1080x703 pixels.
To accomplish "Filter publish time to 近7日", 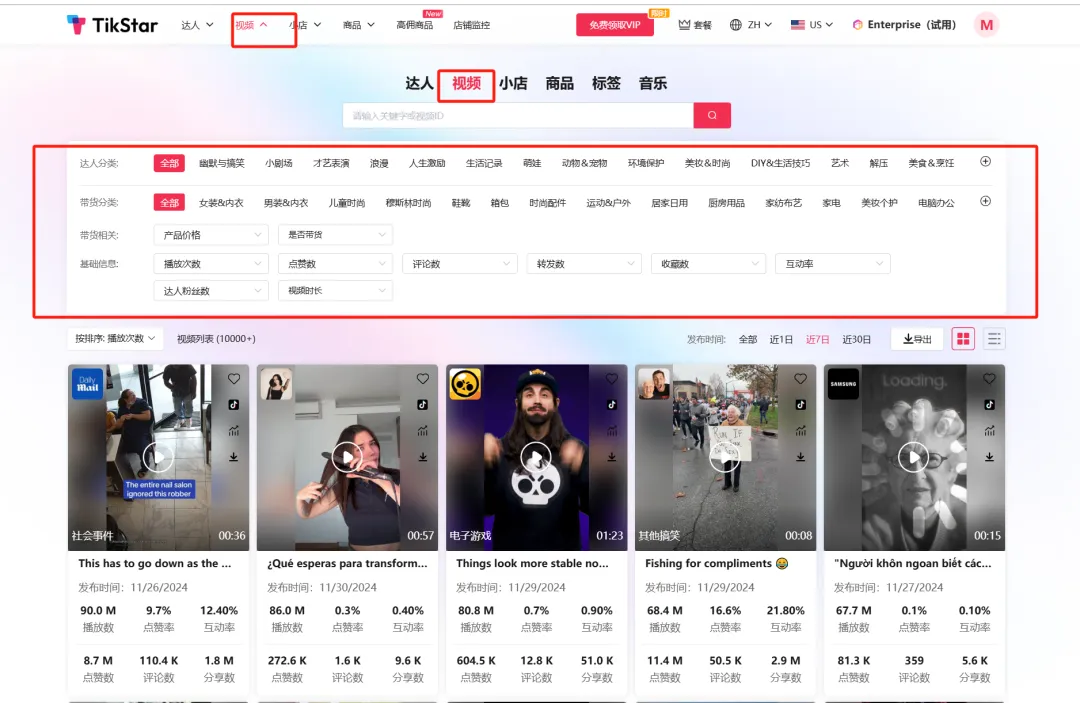I will tap(818, 339).
